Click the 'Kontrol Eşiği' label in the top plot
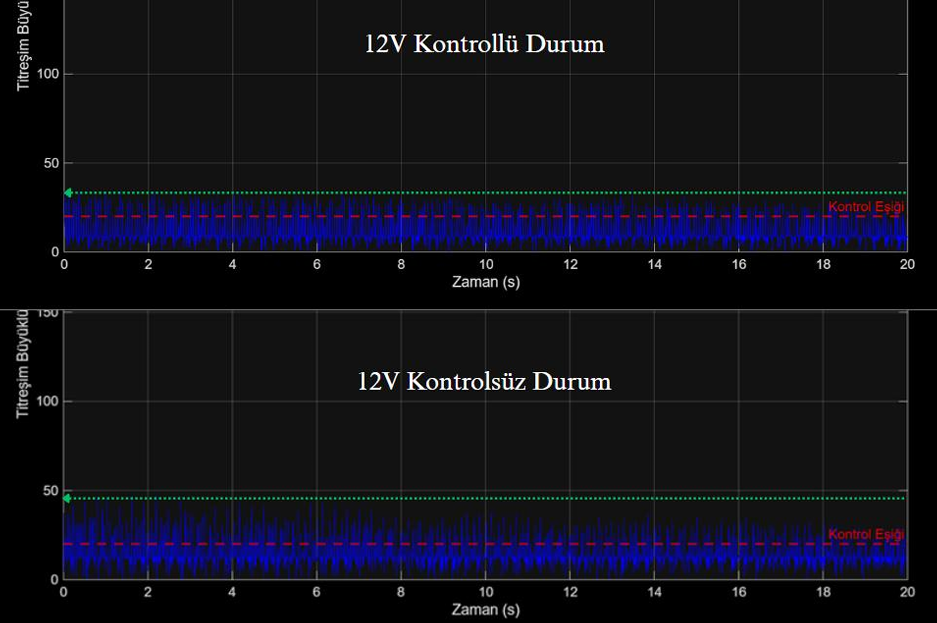This screenshot has width=937, height=623. (x=866, y=207)
